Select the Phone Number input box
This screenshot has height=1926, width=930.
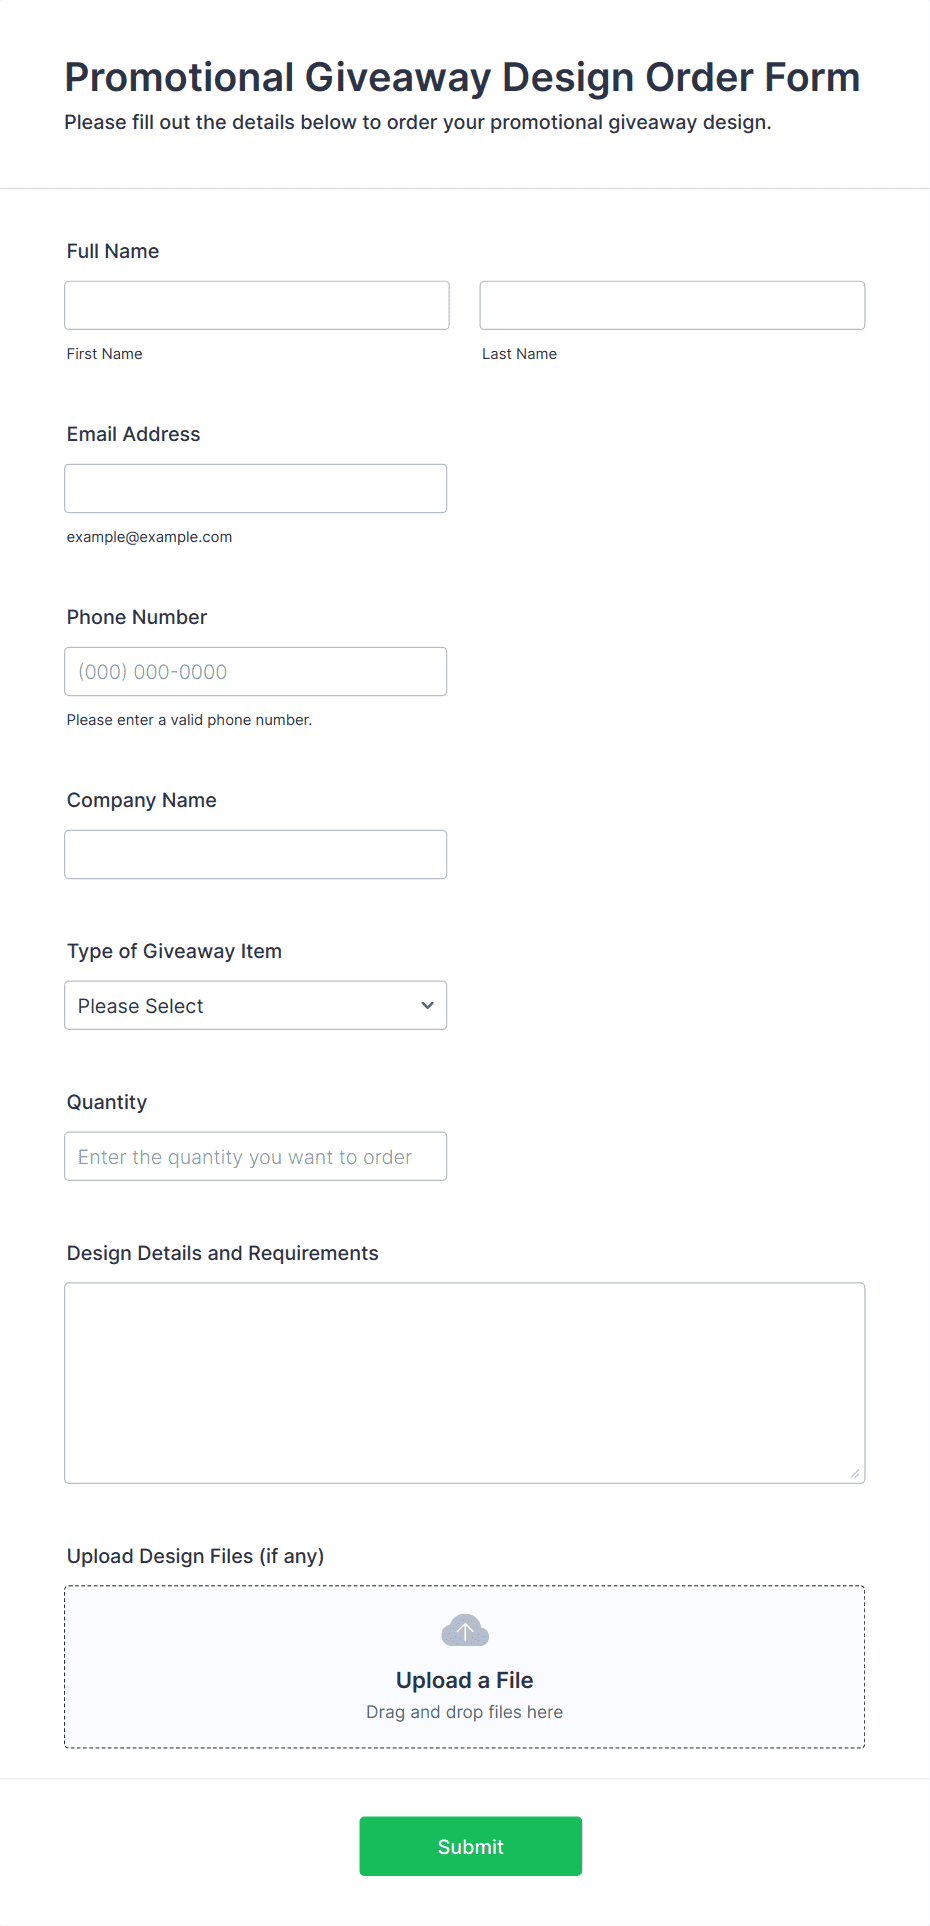(256, 671)
